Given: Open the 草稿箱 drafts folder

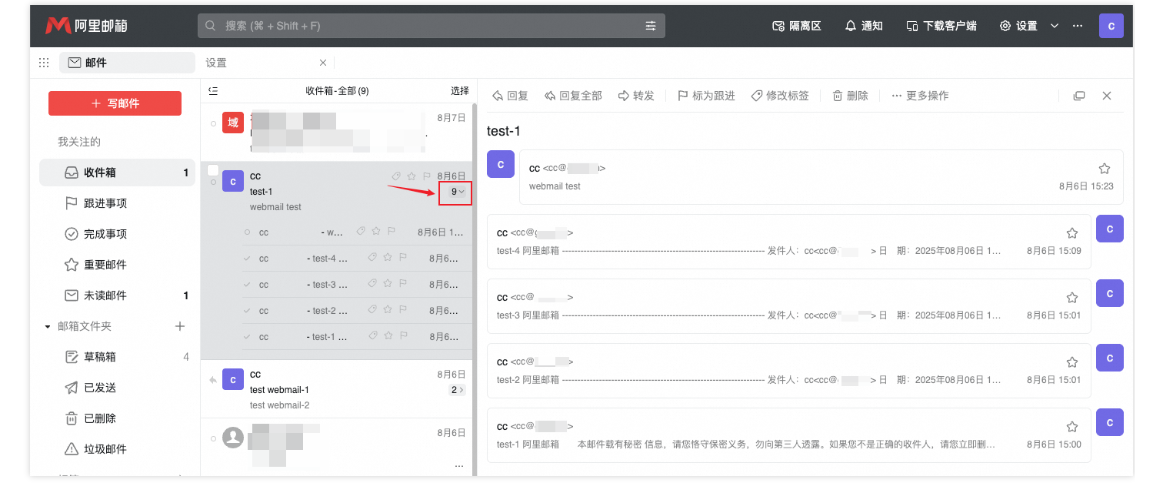Looking at the screenshot, I should coord(100,357).
